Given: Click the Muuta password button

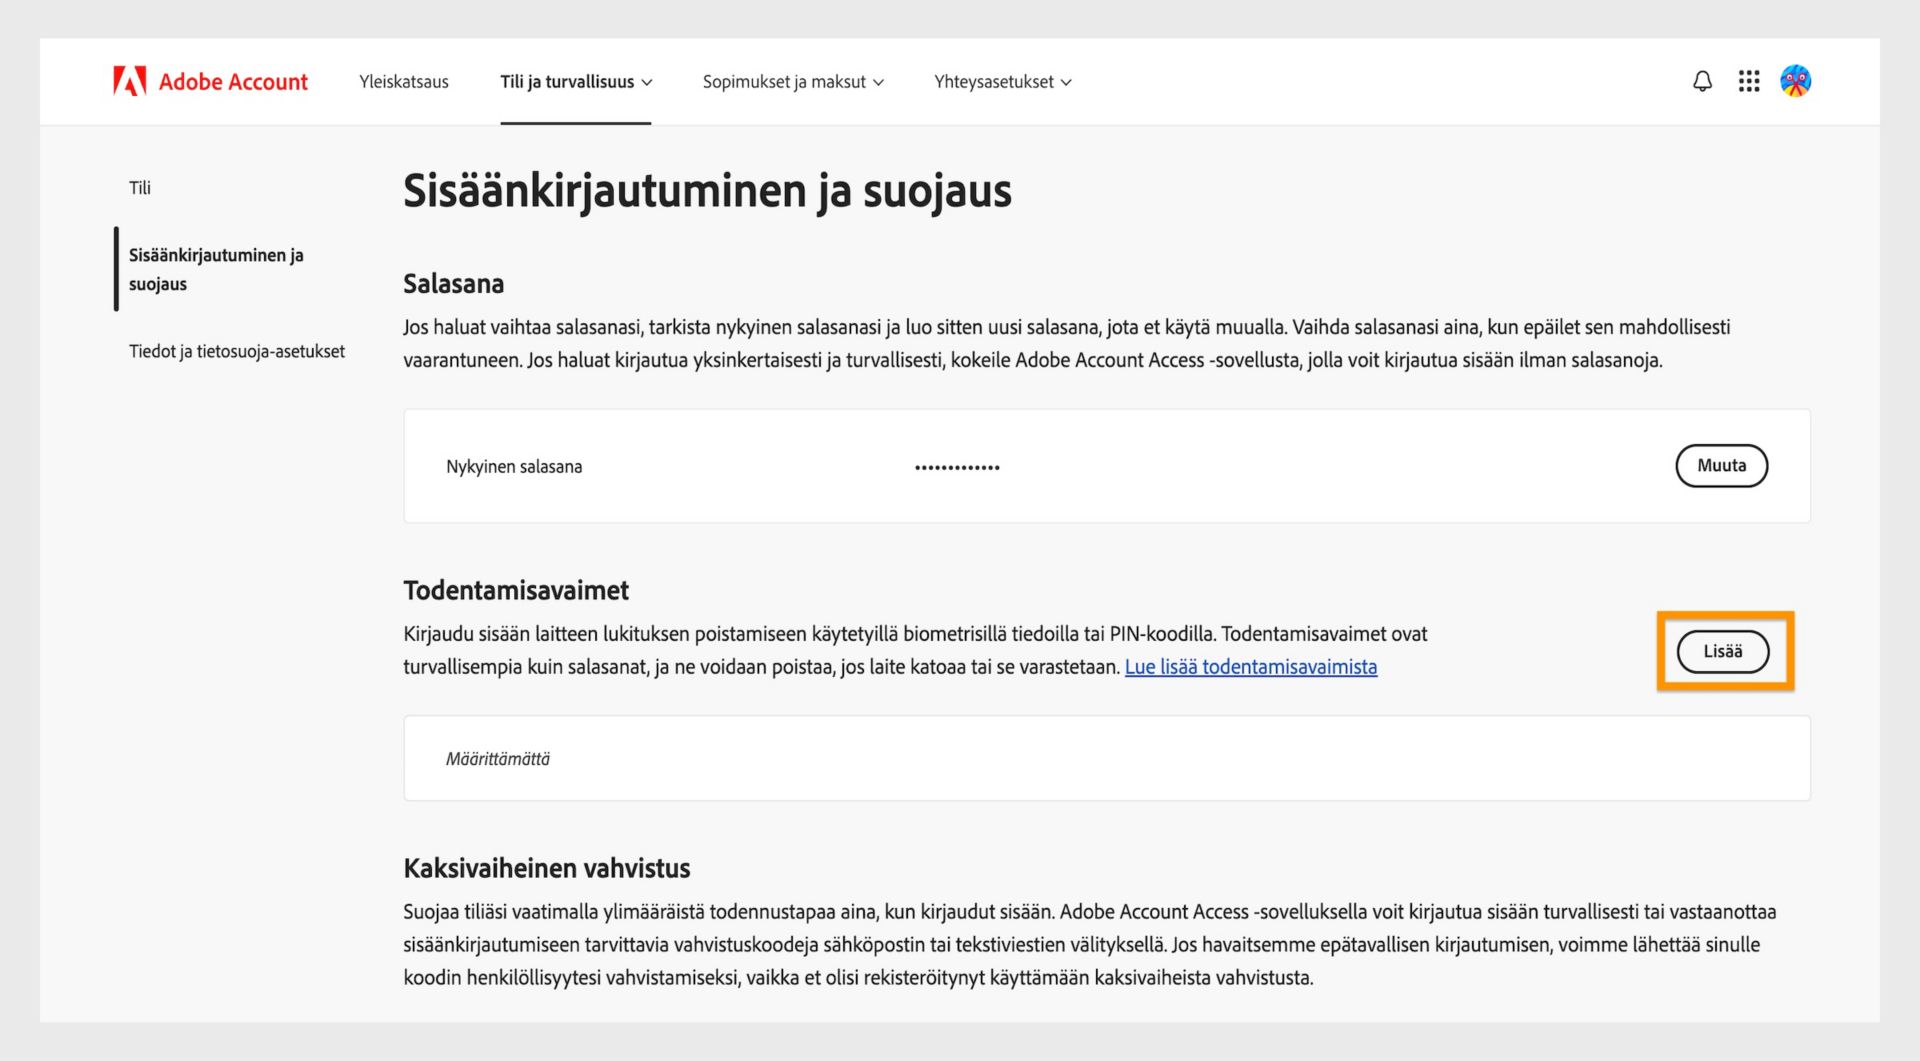Looking at the screenshot, I should [1721, 465].
